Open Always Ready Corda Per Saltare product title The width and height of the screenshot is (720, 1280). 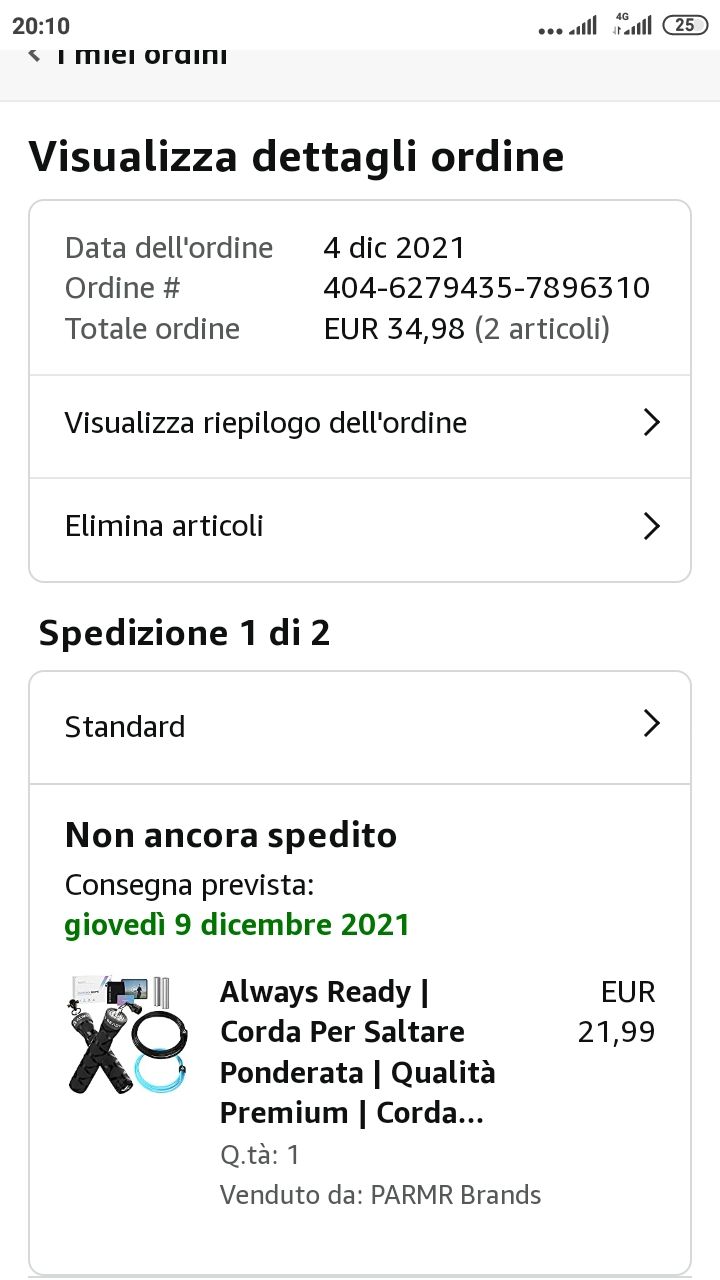pos(357,1052)
